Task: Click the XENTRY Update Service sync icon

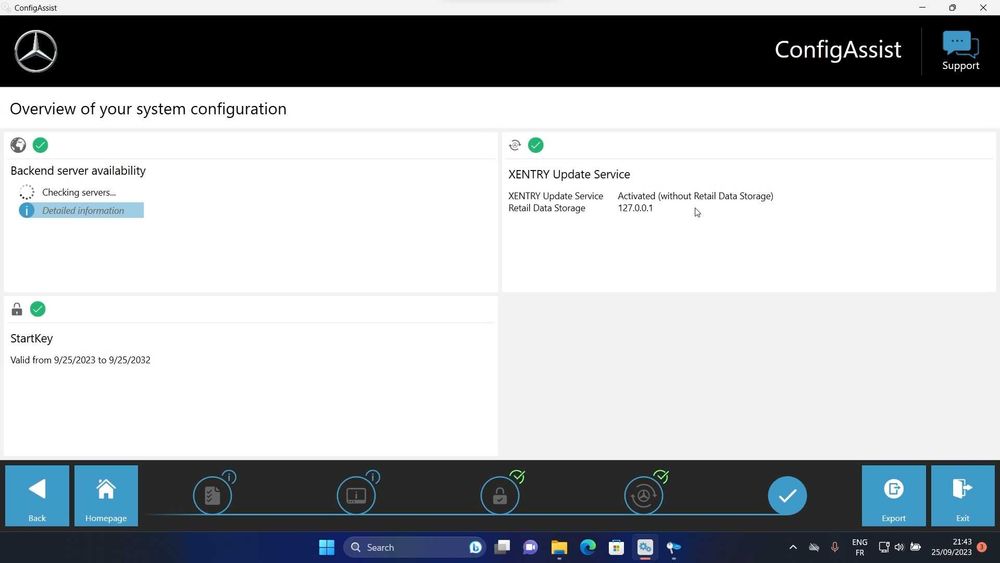Action: click(x=515, y=145)
